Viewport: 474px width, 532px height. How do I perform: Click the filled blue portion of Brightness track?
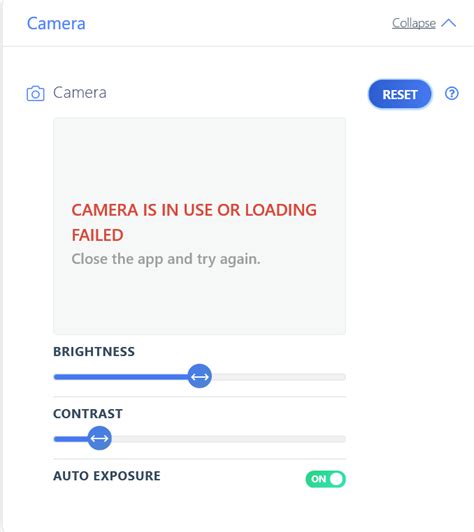[121, 377]
